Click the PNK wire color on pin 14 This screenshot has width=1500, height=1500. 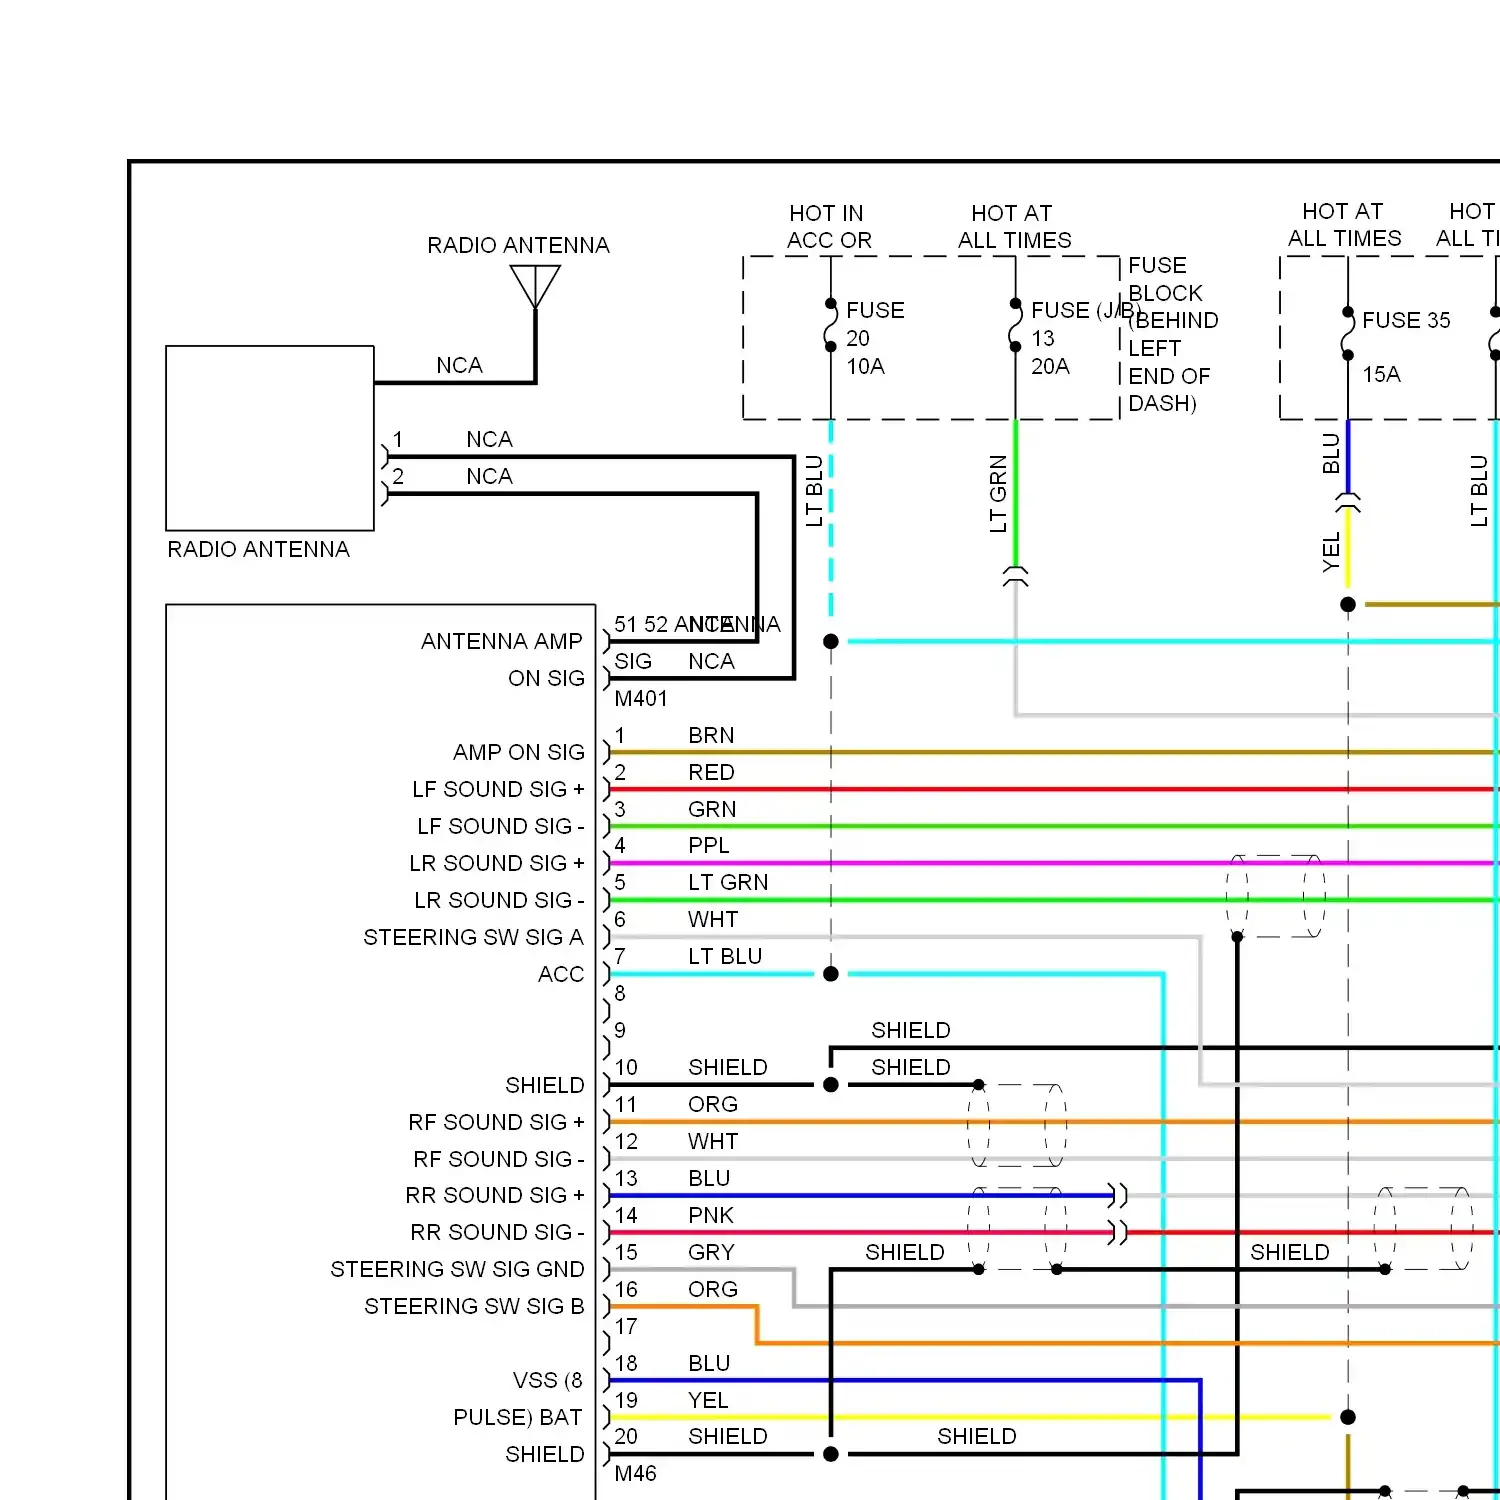[711, 1215]
